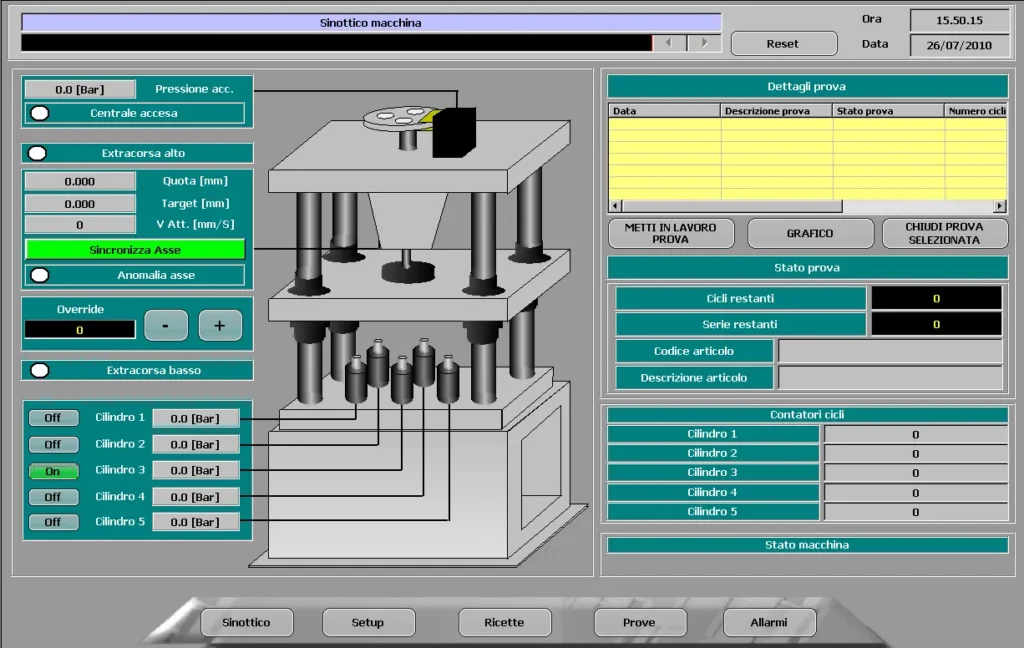
Task: Click the Centrale accesa indicator light
Action: [40, 113]
